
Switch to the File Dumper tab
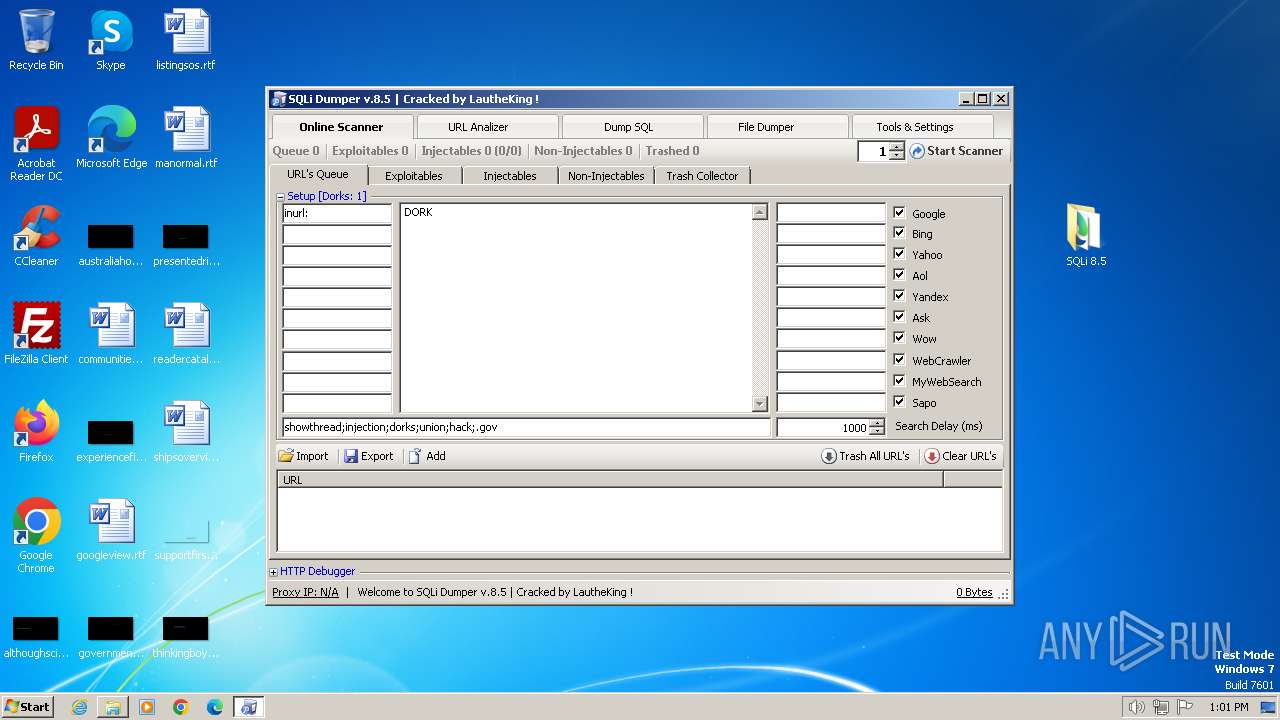tap(766, 127)
